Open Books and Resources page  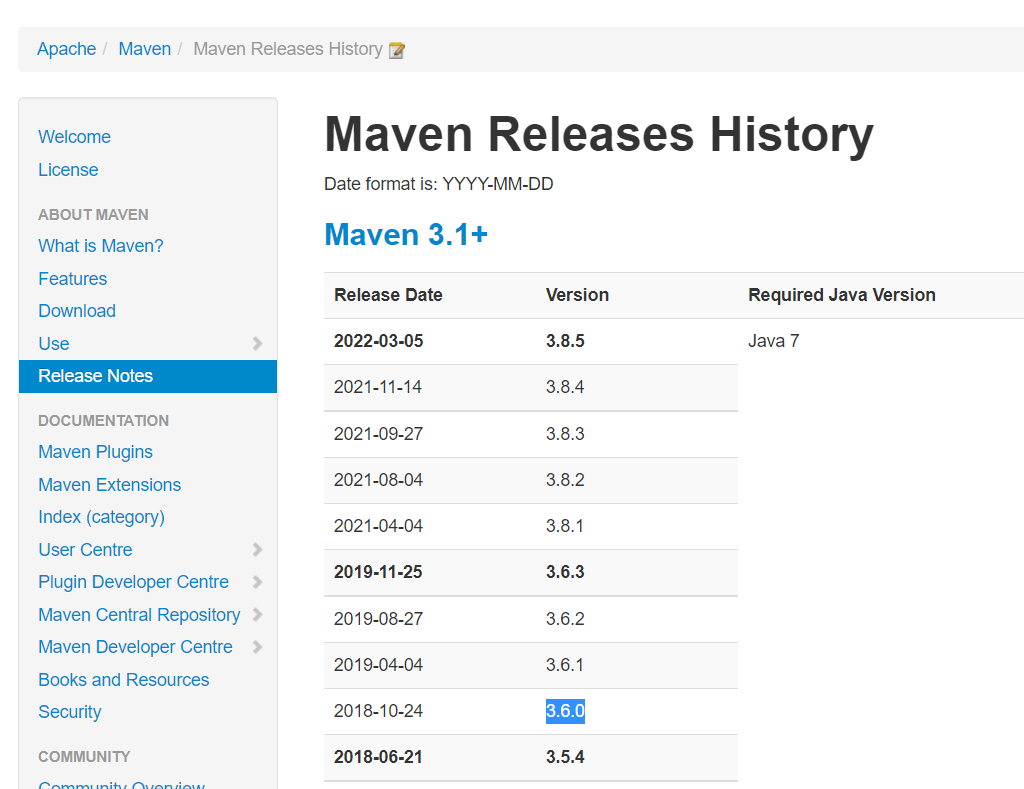[x=123, y=680]
